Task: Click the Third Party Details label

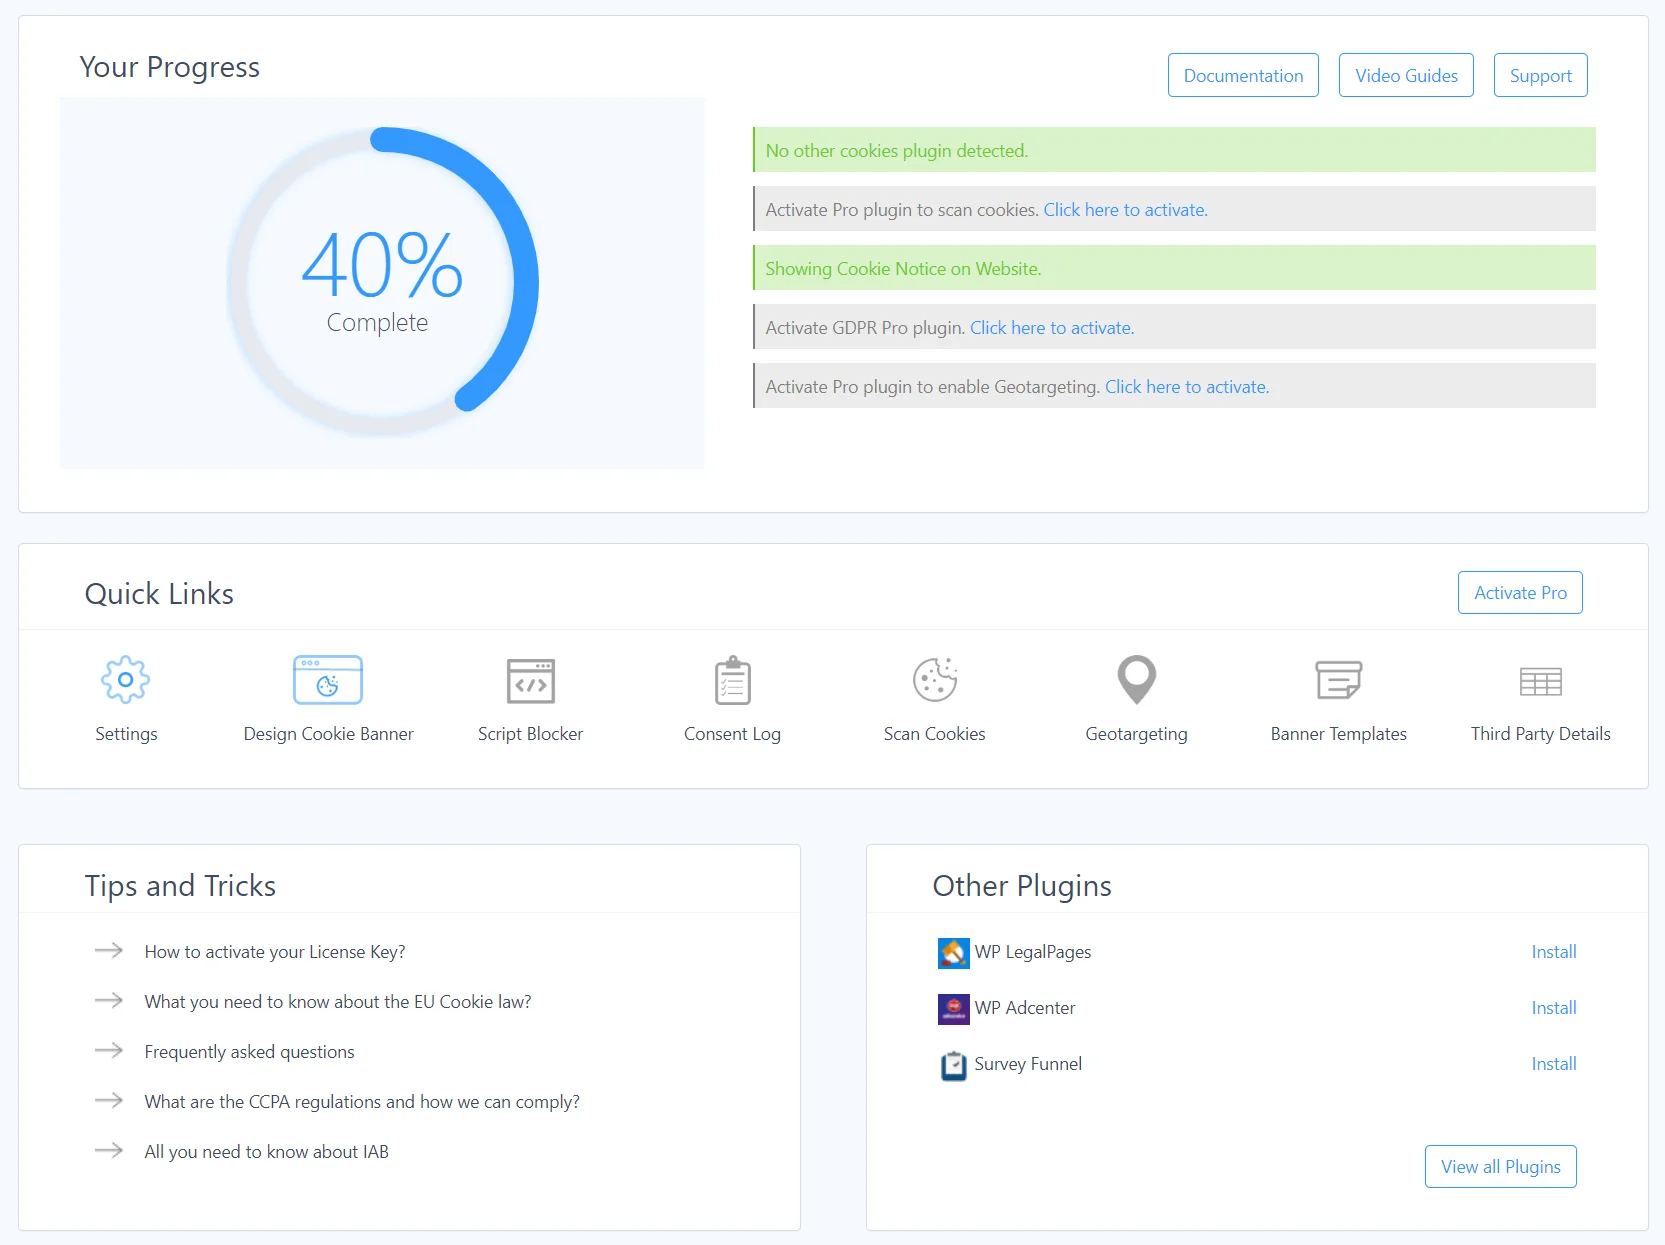Action: (x=1540, y=734)
